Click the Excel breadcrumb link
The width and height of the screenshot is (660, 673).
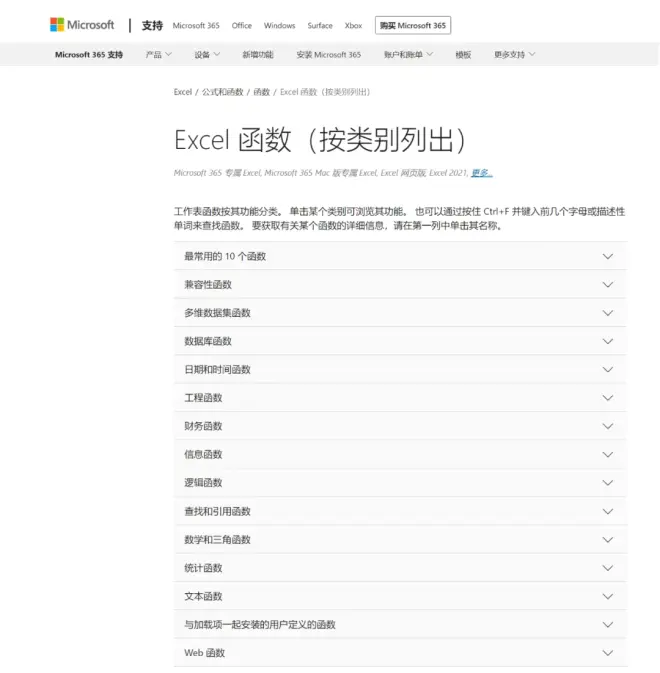point(183,92)
